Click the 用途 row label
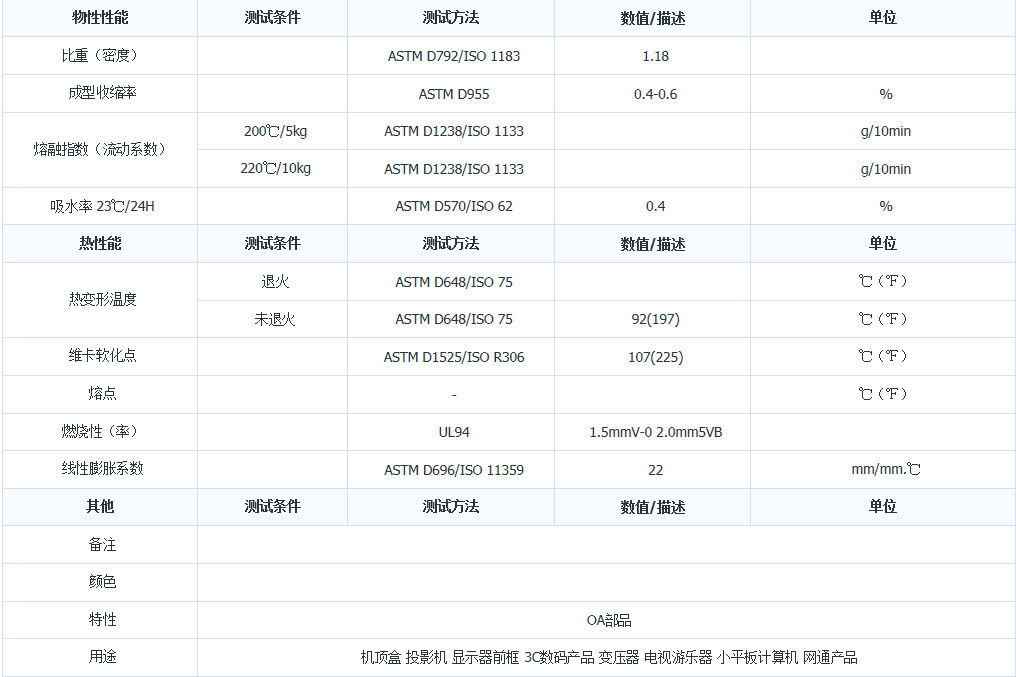Screen dimensions: 1016x677 pos(100,657)
